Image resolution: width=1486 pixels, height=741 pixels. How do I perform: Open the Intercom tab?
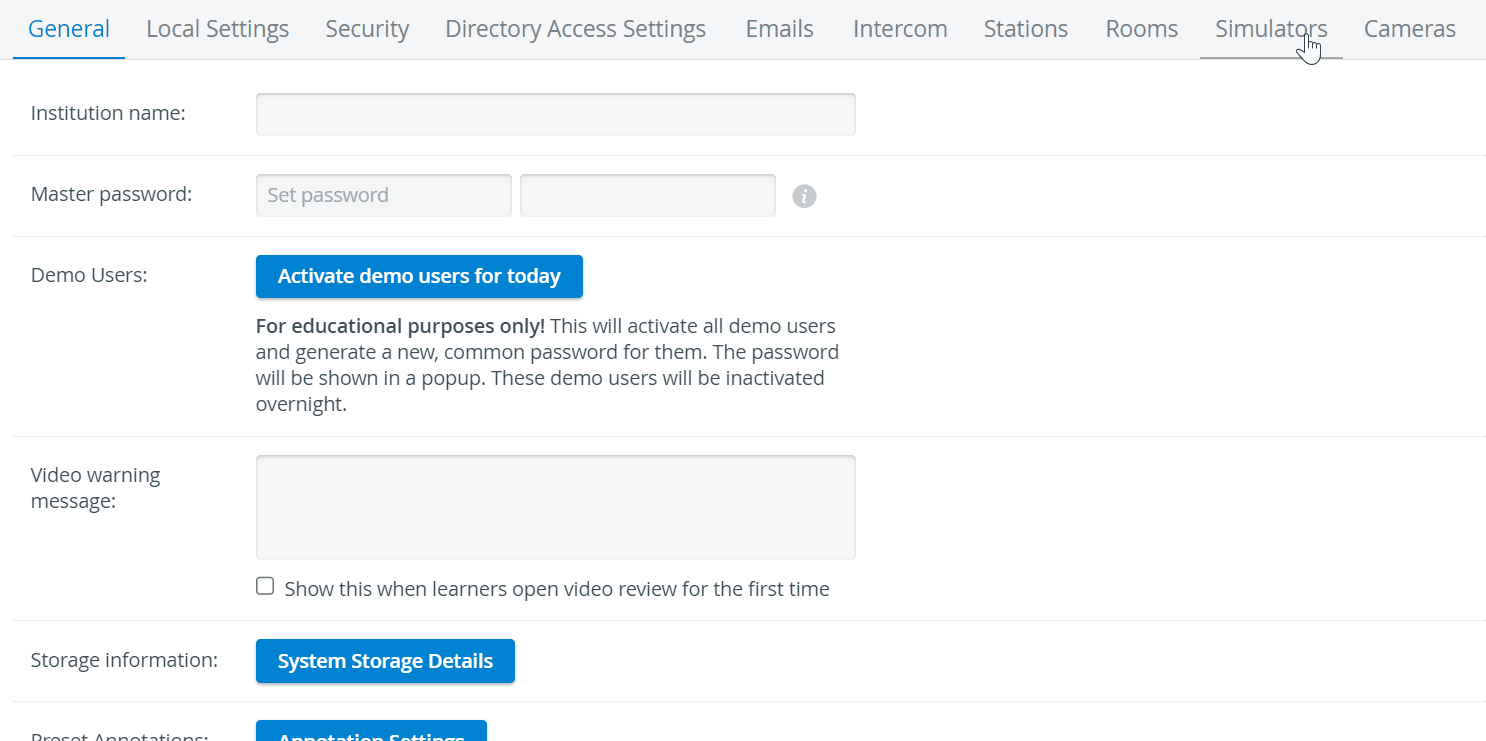(x=900, y=29)
